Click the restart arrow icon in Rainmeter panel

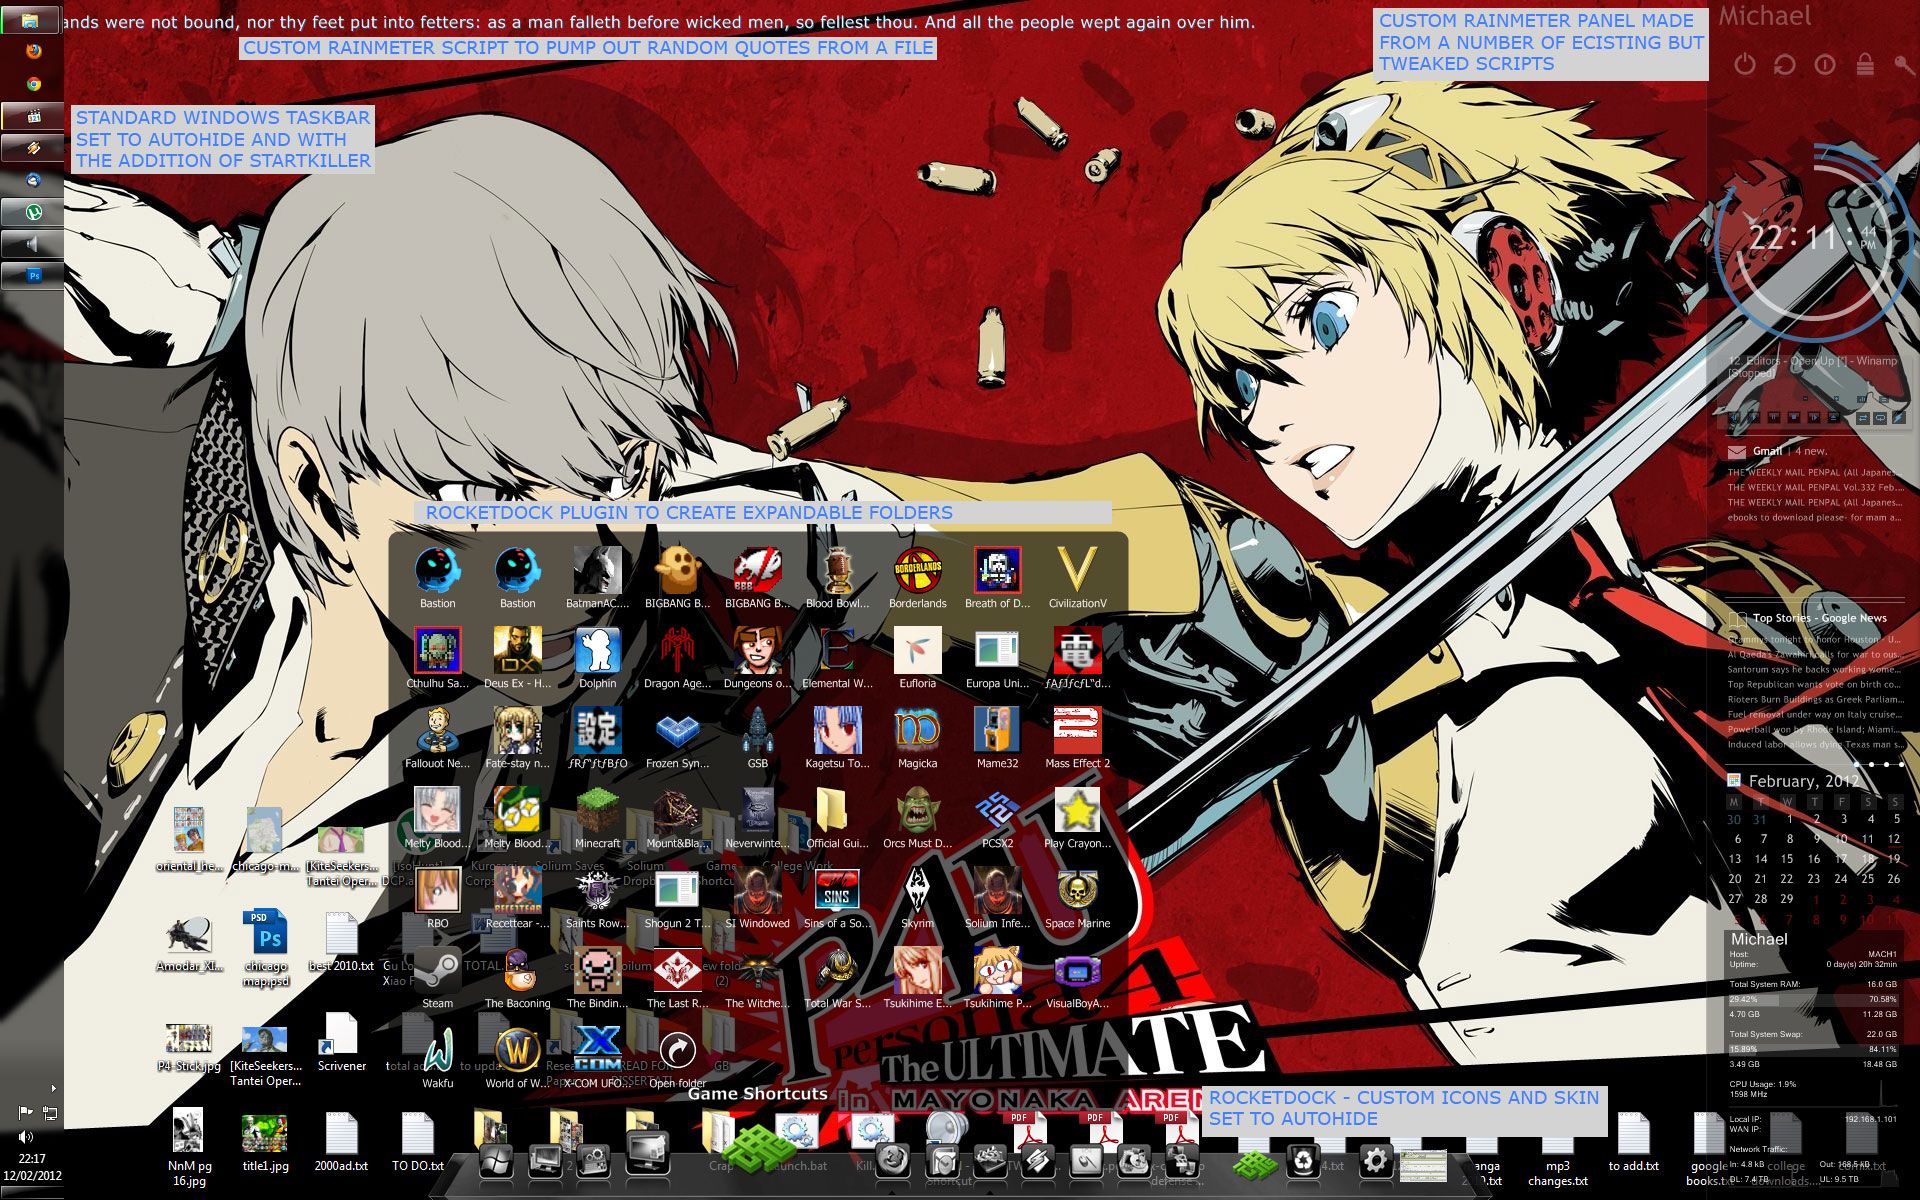[1784, 65]
